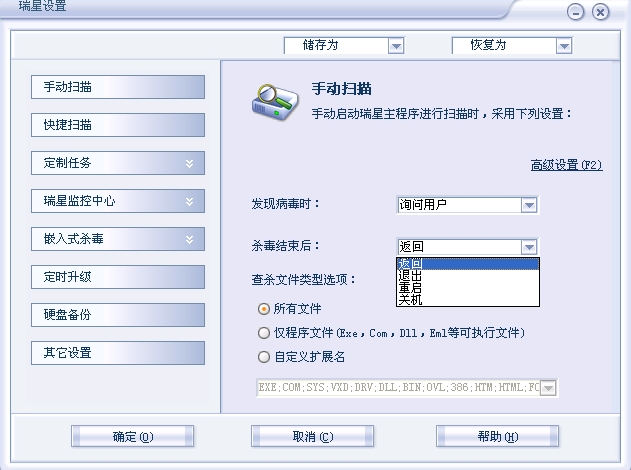The image size is (631, 470).
Task: Click the 取消(C) button
Action: pos(312,436)
